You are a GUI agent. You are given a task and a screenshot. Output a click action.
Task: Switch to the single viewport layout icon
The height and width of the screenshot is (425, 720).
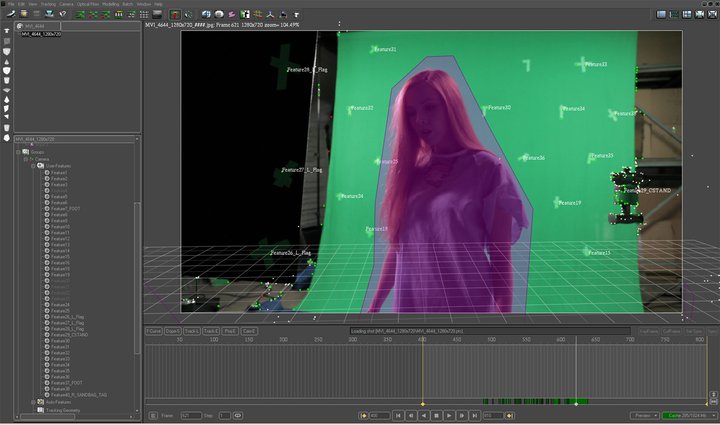661,14
